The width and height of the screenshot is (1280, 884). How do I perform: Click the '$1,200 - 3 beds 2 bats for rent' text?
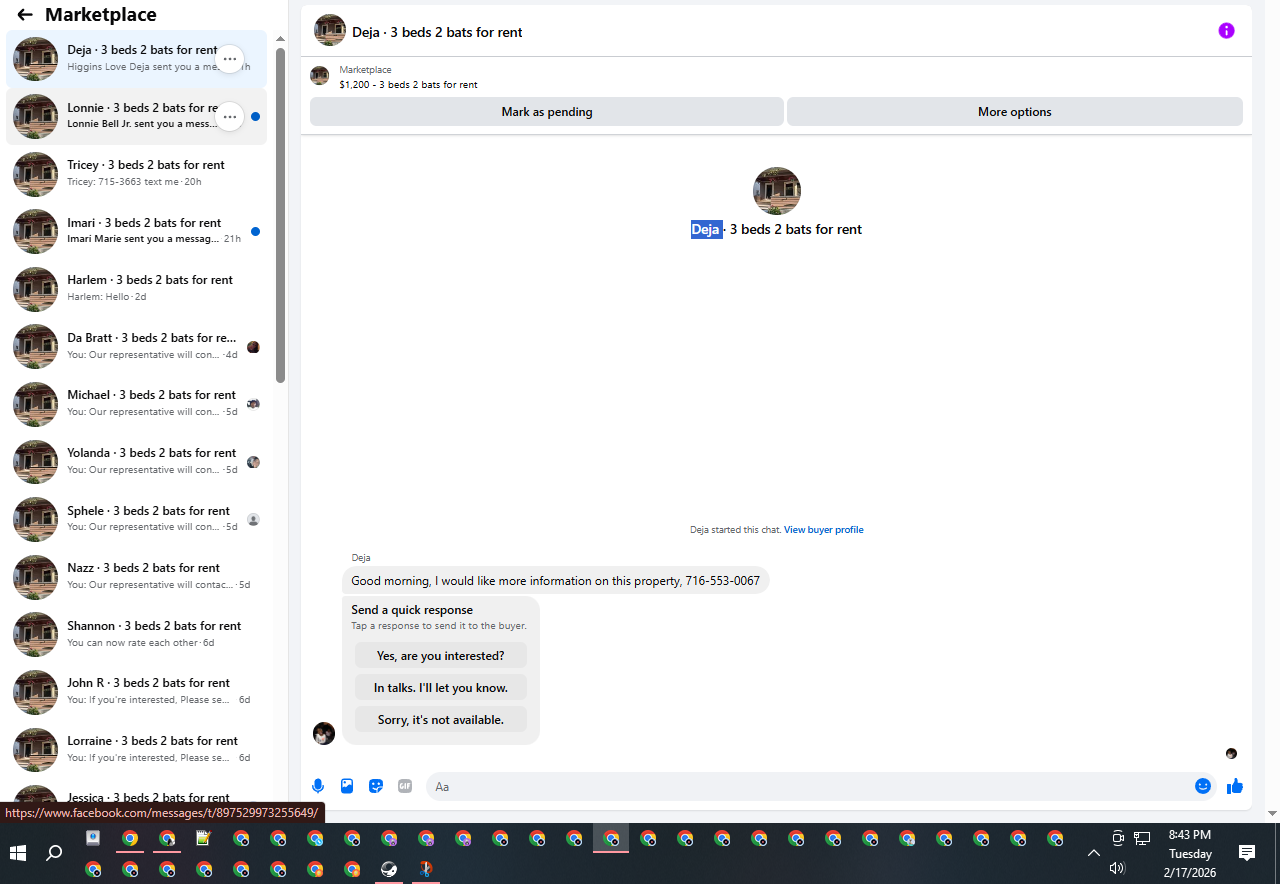(408, 85)
